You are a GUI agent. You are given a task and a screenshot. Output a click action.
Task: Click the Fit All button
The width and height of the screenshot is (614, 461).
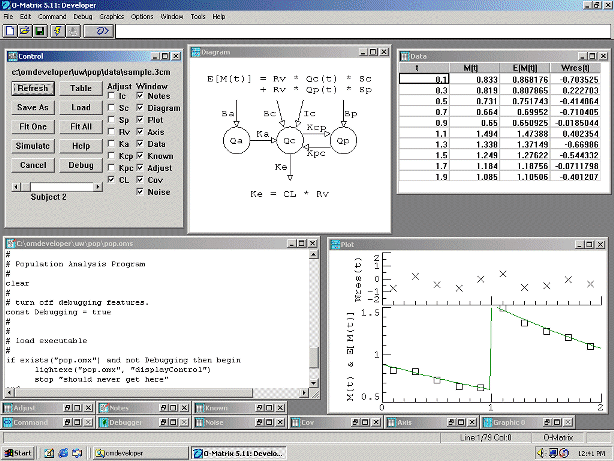(x=81, y=127)
